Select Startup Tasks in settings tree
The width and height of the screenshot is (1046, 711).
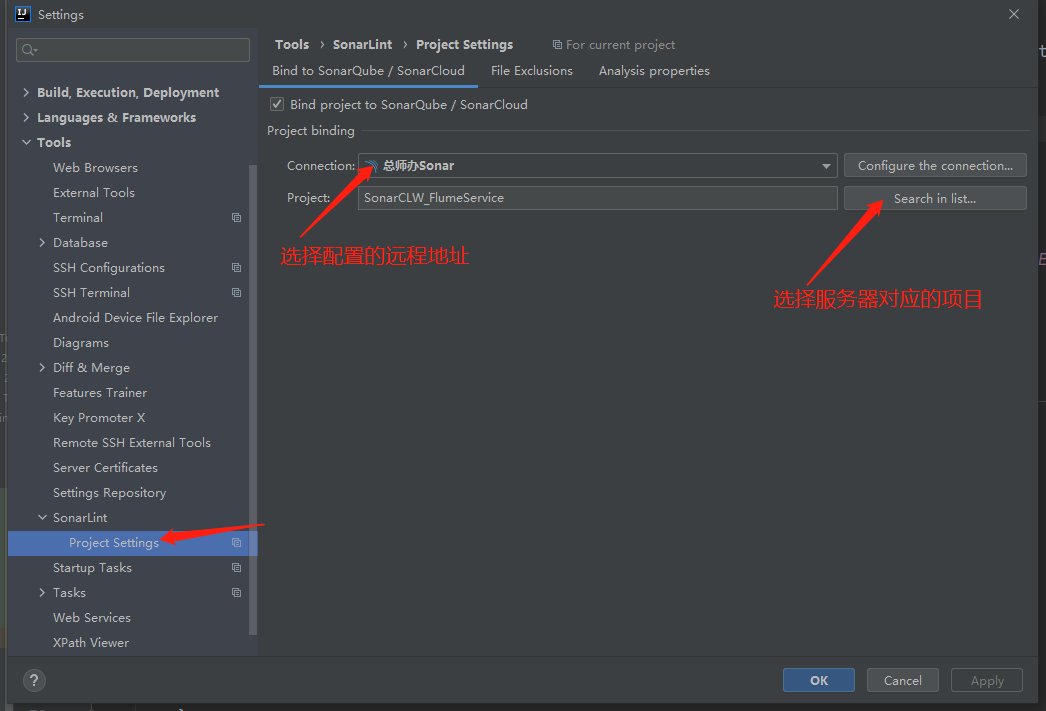coord(93,568)
